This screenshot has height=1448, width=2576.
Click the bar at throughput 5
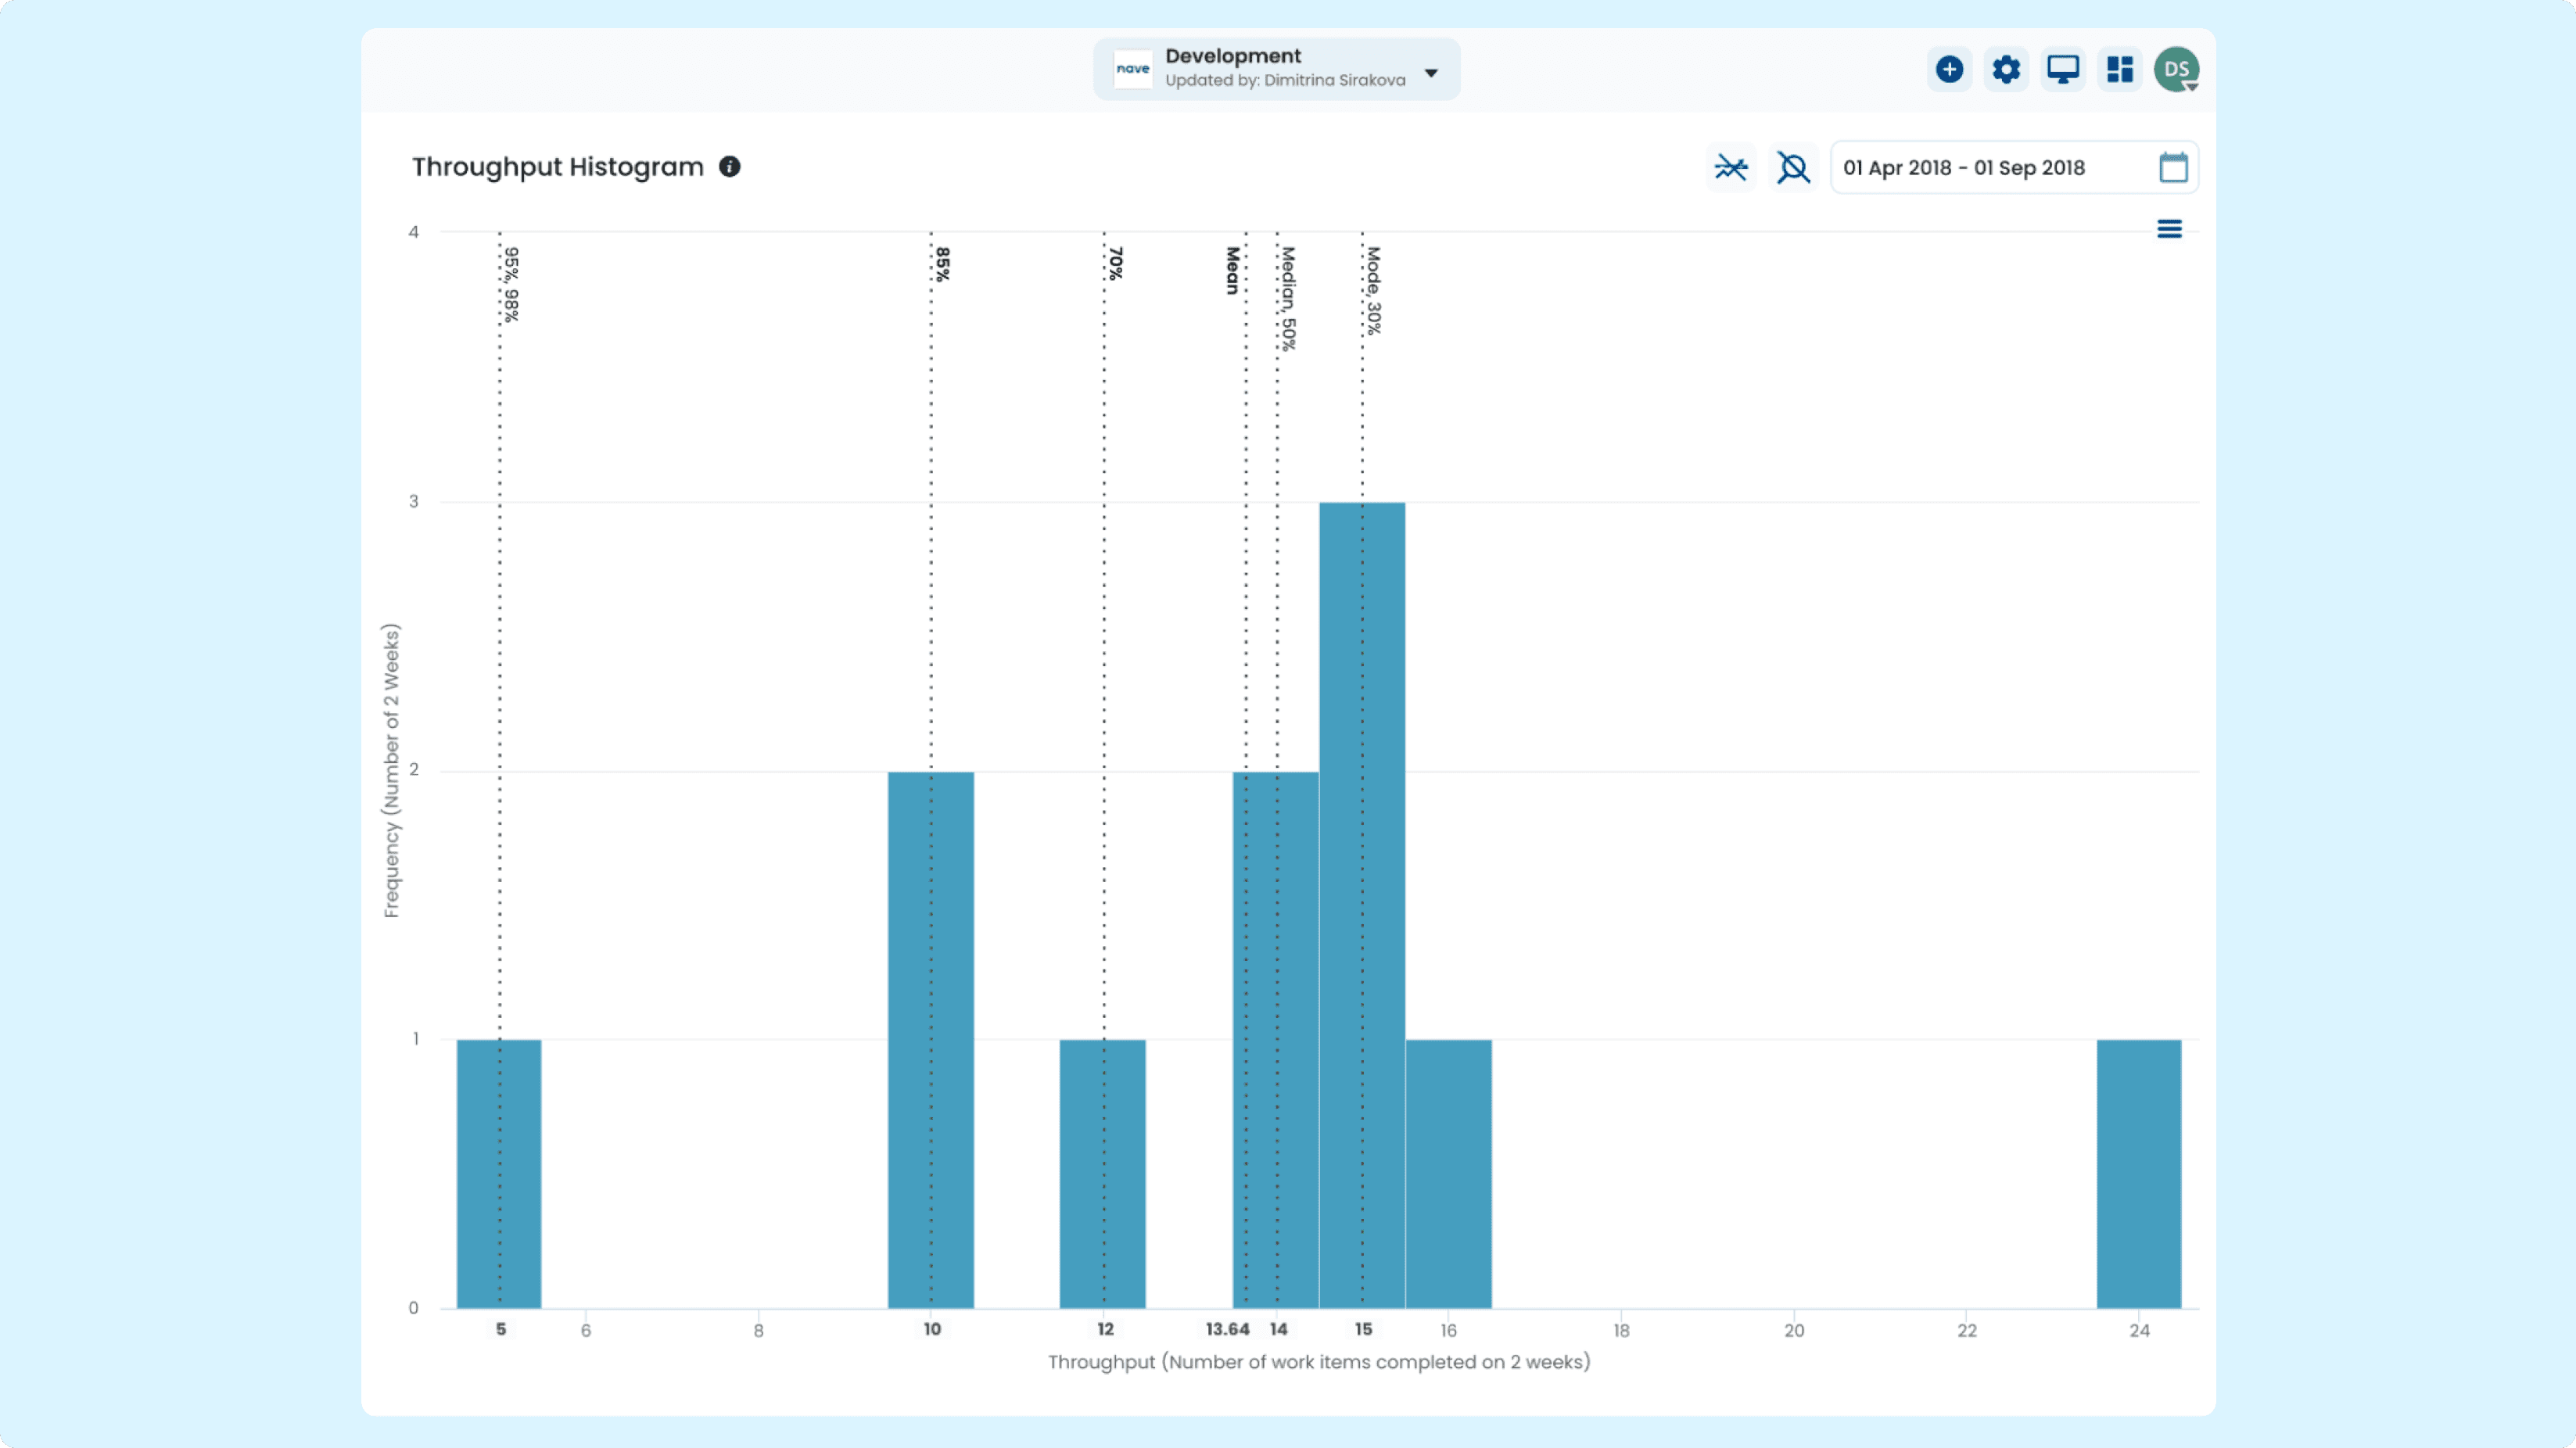[x=499, y=1174]
